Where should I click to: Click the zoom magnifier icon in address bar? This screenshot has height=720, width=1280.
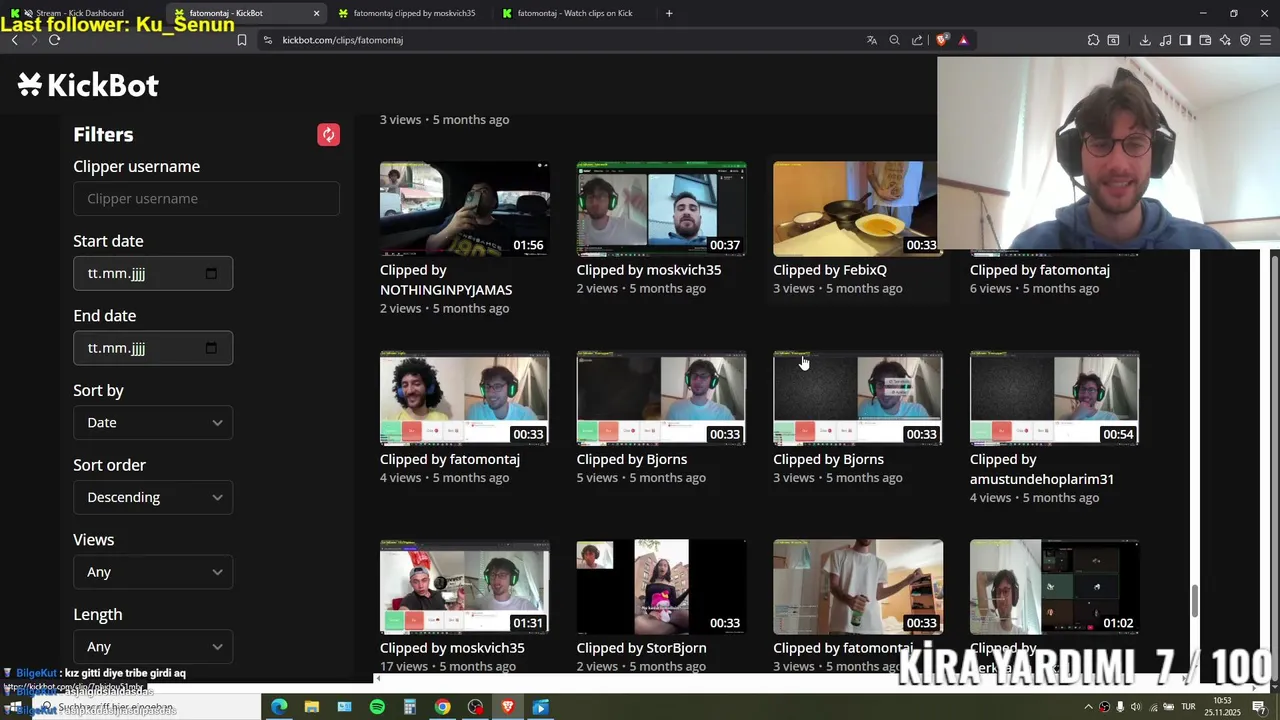coord(895,40)
